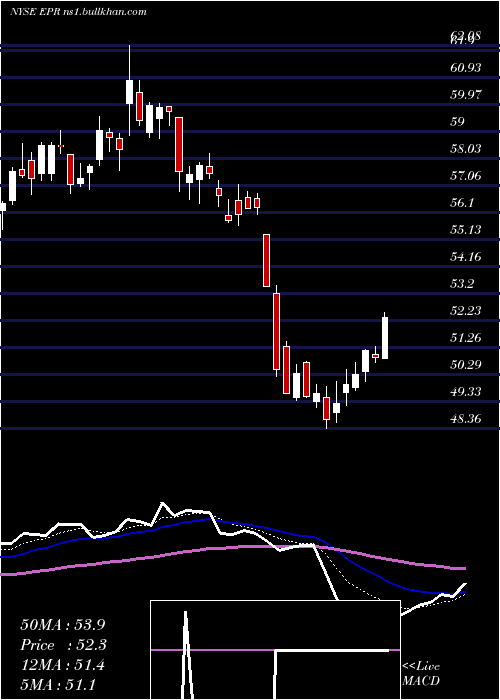Click the MACD spike in the inset panel
The image size is (500, 700).
tap(186, 654)
